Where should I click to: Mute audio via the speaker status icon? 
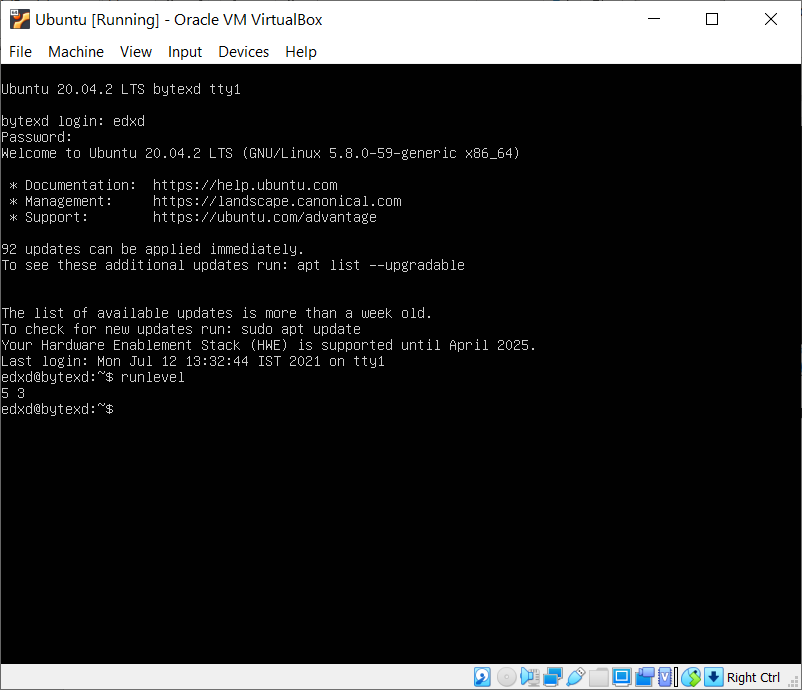[528, 677]
